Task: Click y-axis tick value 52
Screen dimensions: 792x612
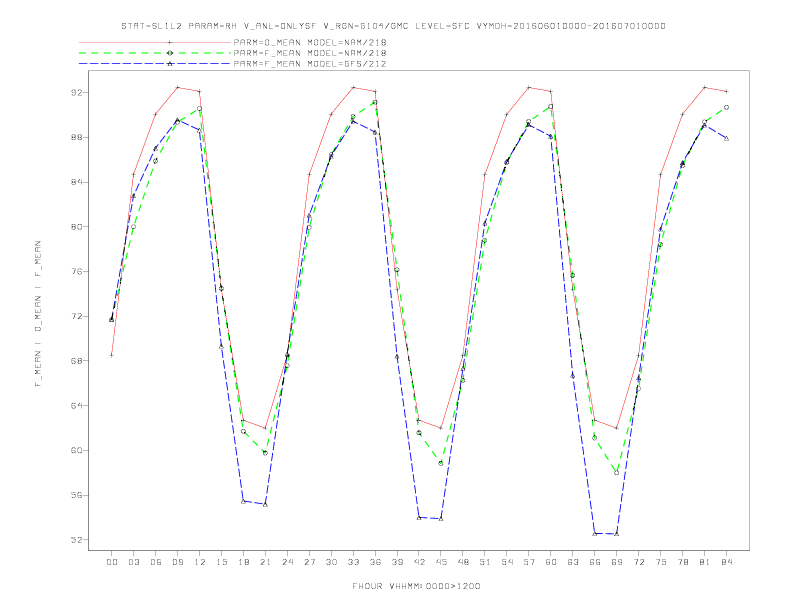Action: pos(76,540)
